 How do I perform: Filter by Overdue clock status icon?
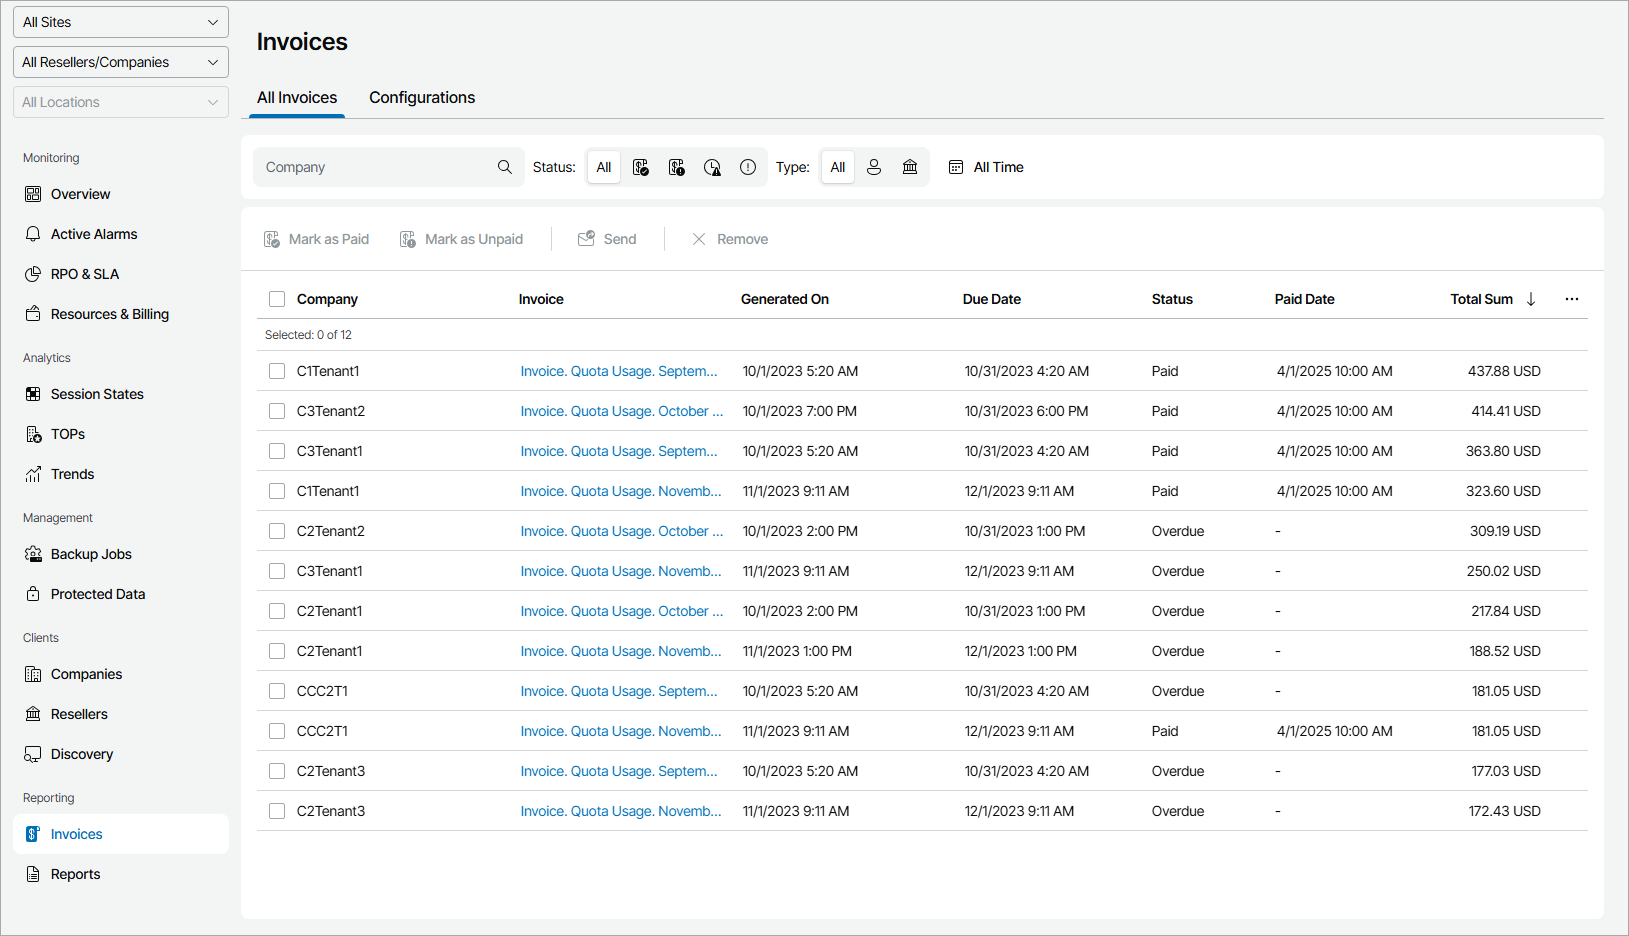(x=712, y=167)
